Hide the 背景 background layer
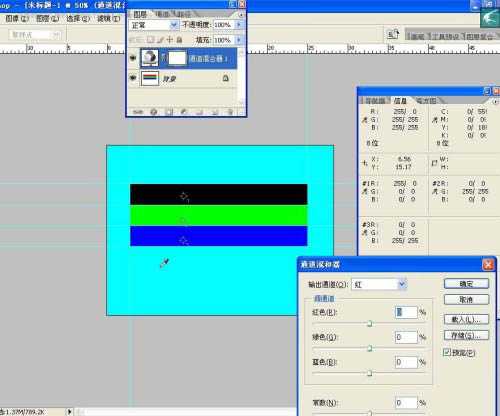The width and height of the screenshot is (500, 416). point(133,78)
